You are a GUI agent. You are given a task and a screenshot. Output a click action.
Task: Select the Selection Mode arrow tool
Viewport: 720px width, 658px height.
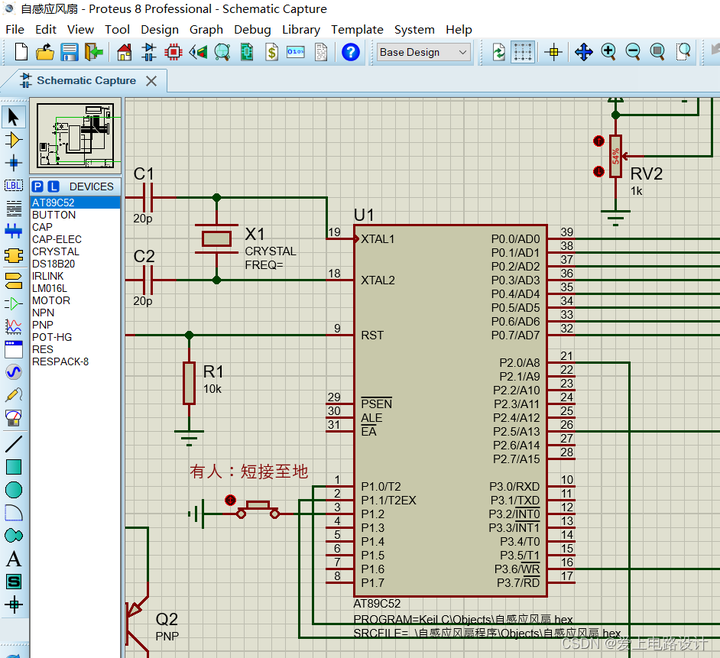14,117
